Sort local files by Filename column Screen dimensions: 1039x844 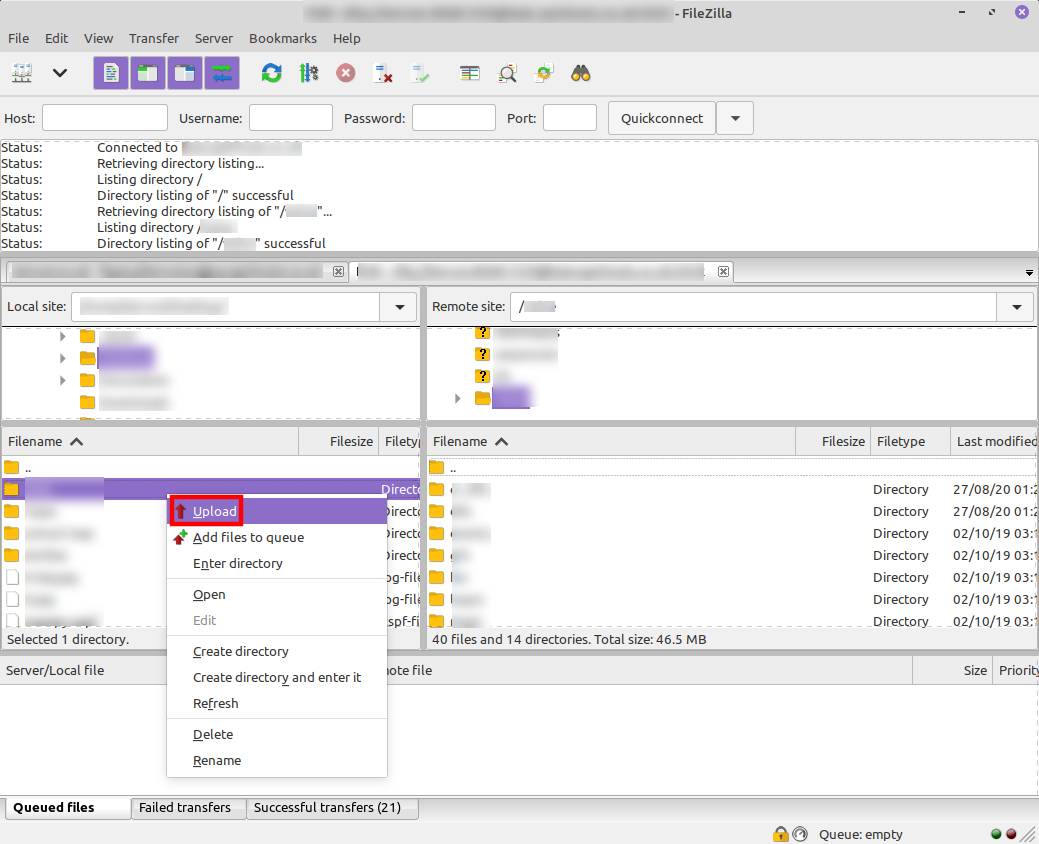150,441
